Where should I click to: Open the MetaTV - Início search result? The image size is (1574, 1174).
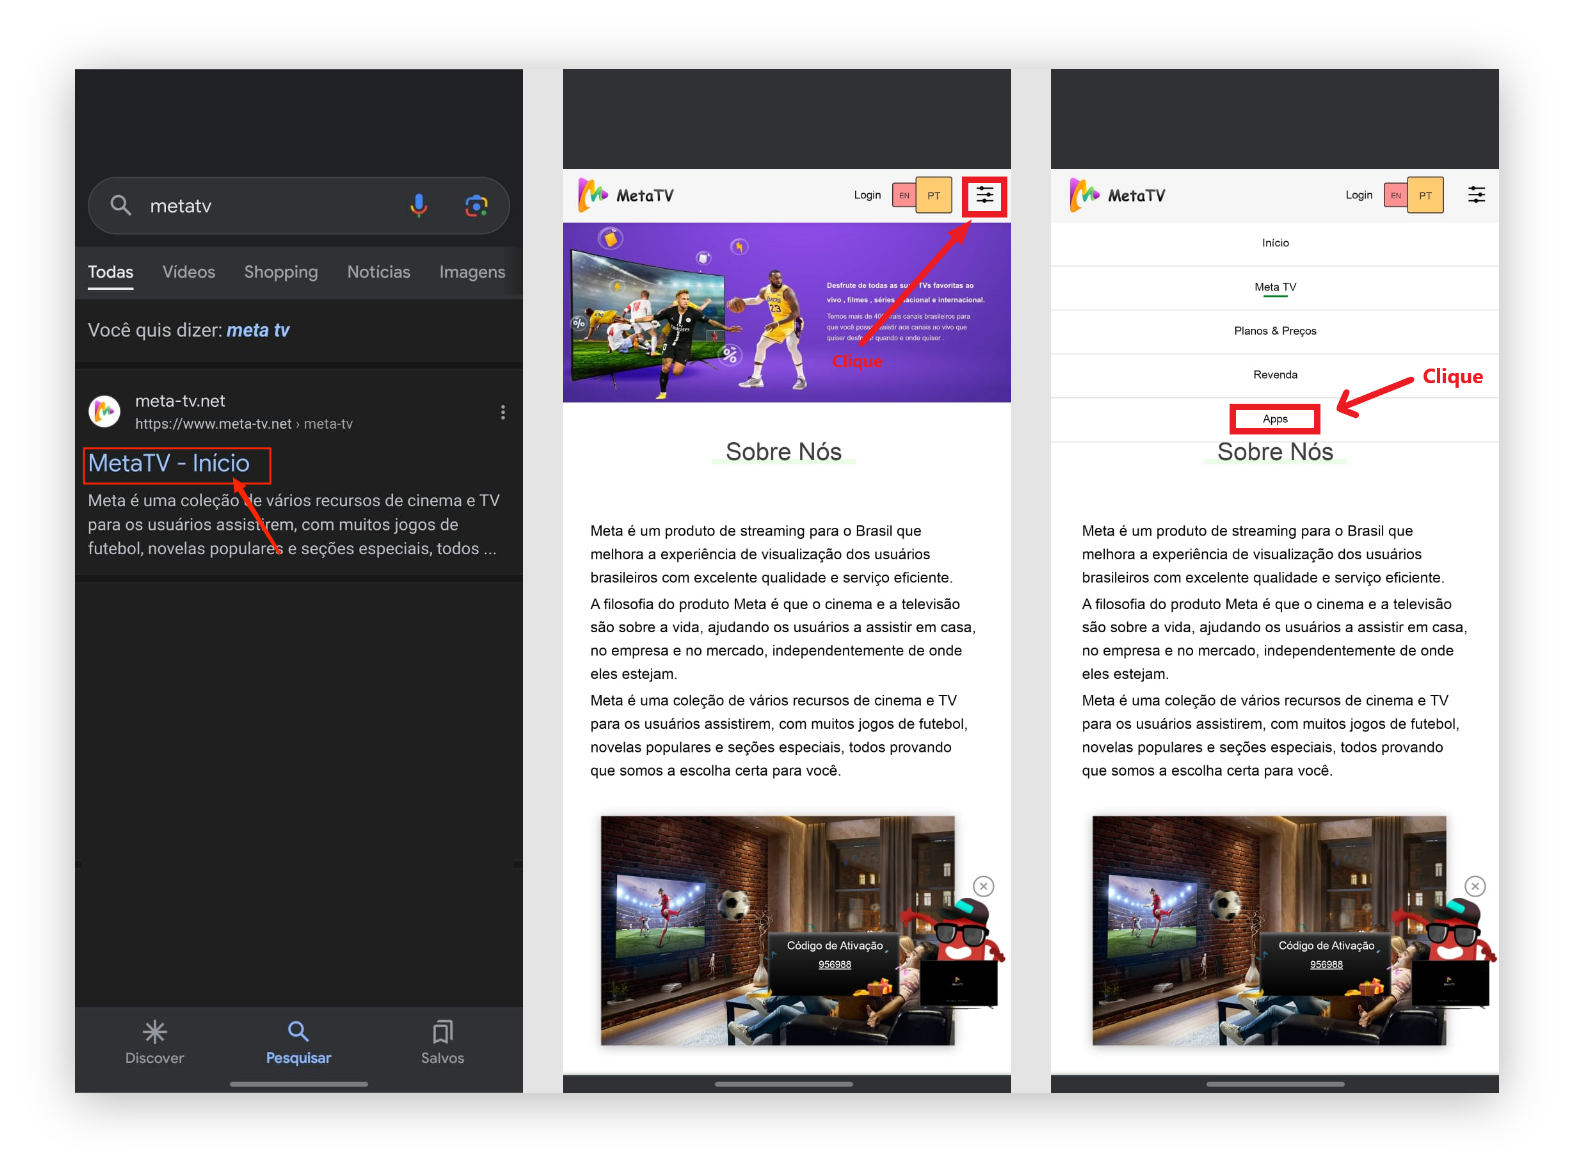point(169,464)
